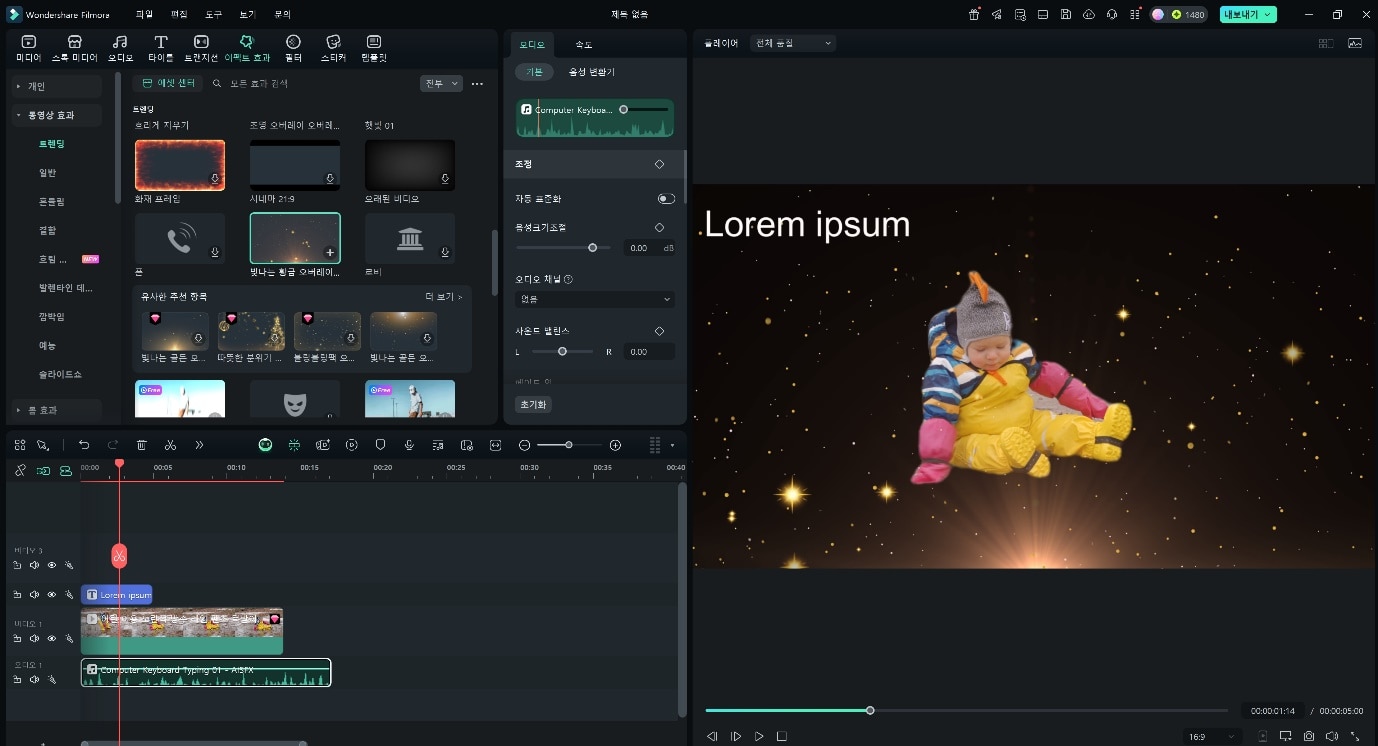The width and height of the screenshot is (1378, 746).
Task: Toggle the 자동 표준화 switch
Action: pos(666,199)
